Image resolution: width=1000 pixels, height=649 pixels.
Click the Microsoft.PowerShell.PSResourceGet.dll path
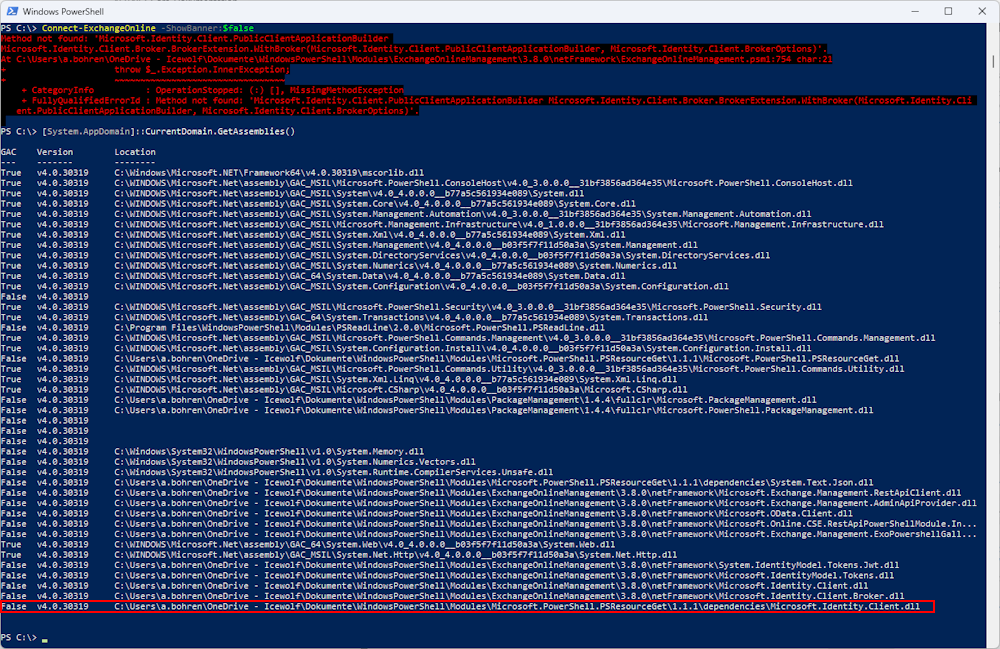(x=507, y=358)
